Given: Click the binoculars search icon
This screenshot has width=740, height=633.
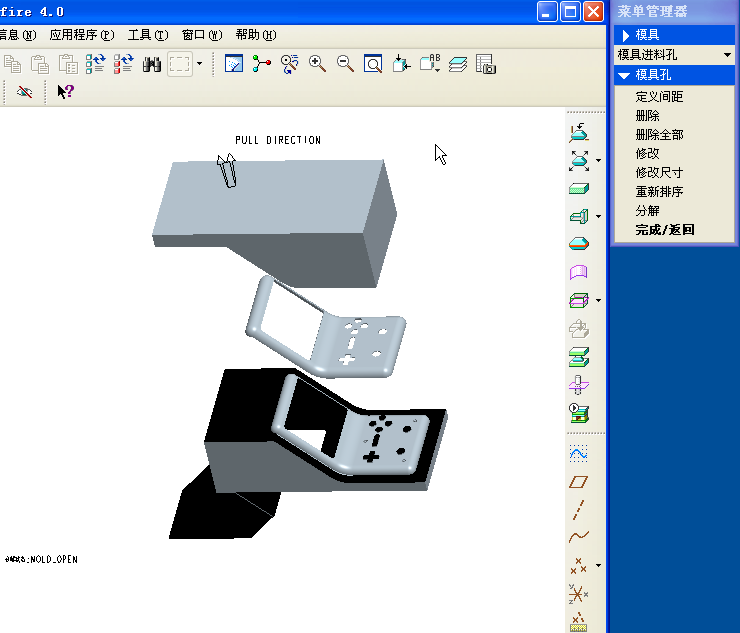Looking at the screenshot, I should 152,64.
